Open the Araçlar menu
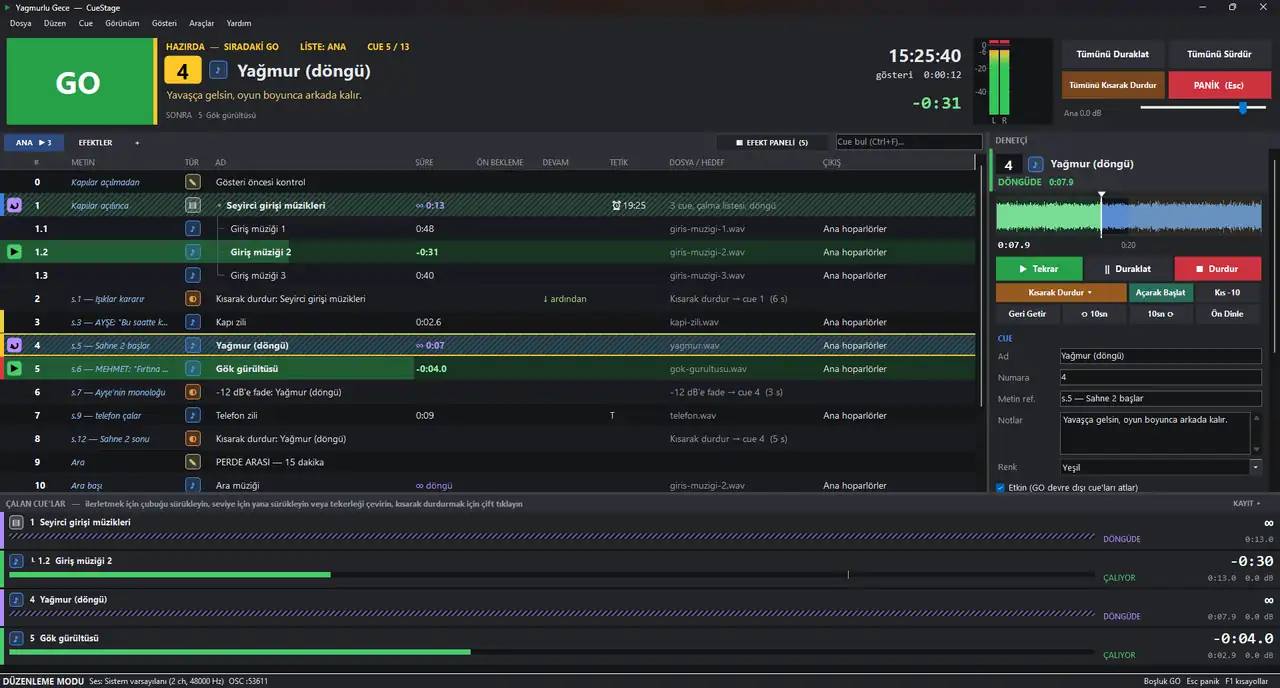Image resolution: width=1280 pixels, height=688 pixels. [x=202, y=23]
